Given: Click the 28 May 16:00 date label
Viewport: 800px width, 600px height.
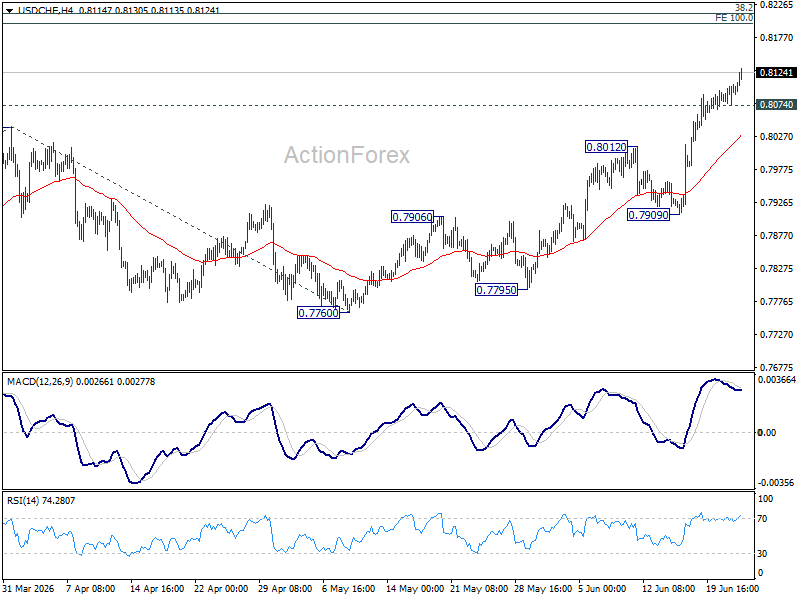Looking at the screenshot, I should point(543,589).
